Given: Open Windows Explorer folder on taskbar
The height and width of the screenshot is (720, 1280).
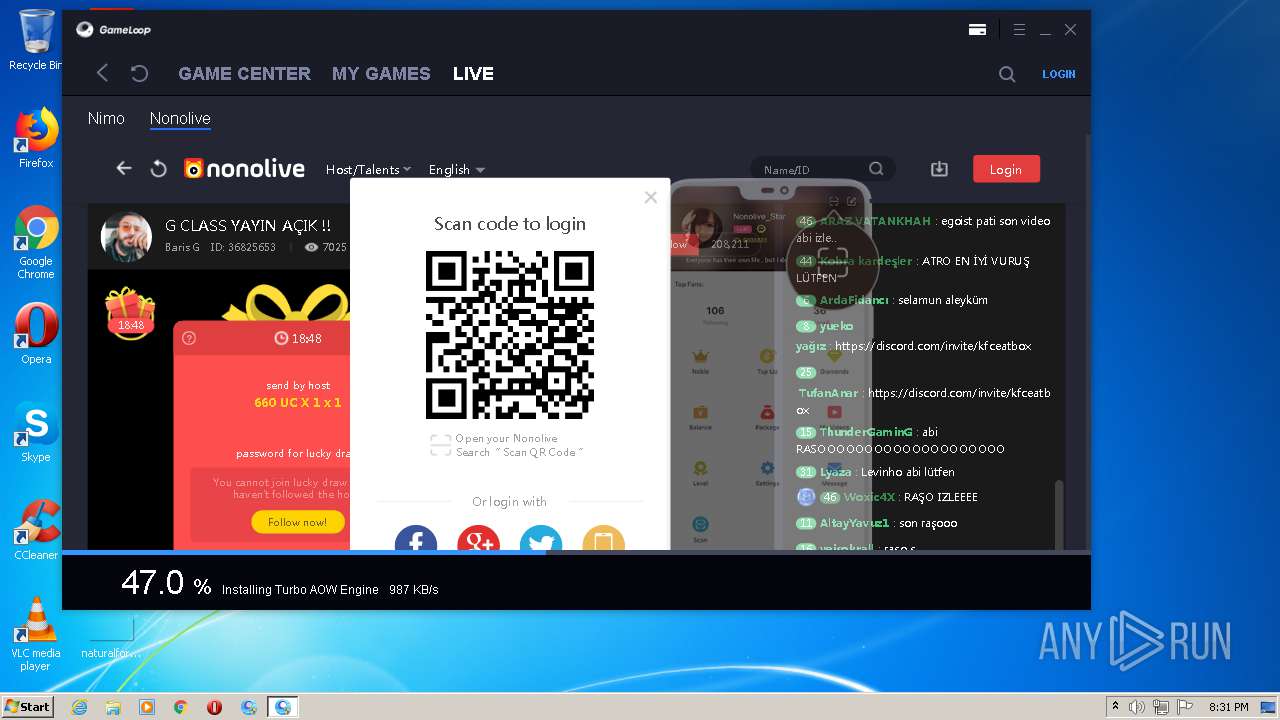Looking at the screenshot, I should click(113, 707).
